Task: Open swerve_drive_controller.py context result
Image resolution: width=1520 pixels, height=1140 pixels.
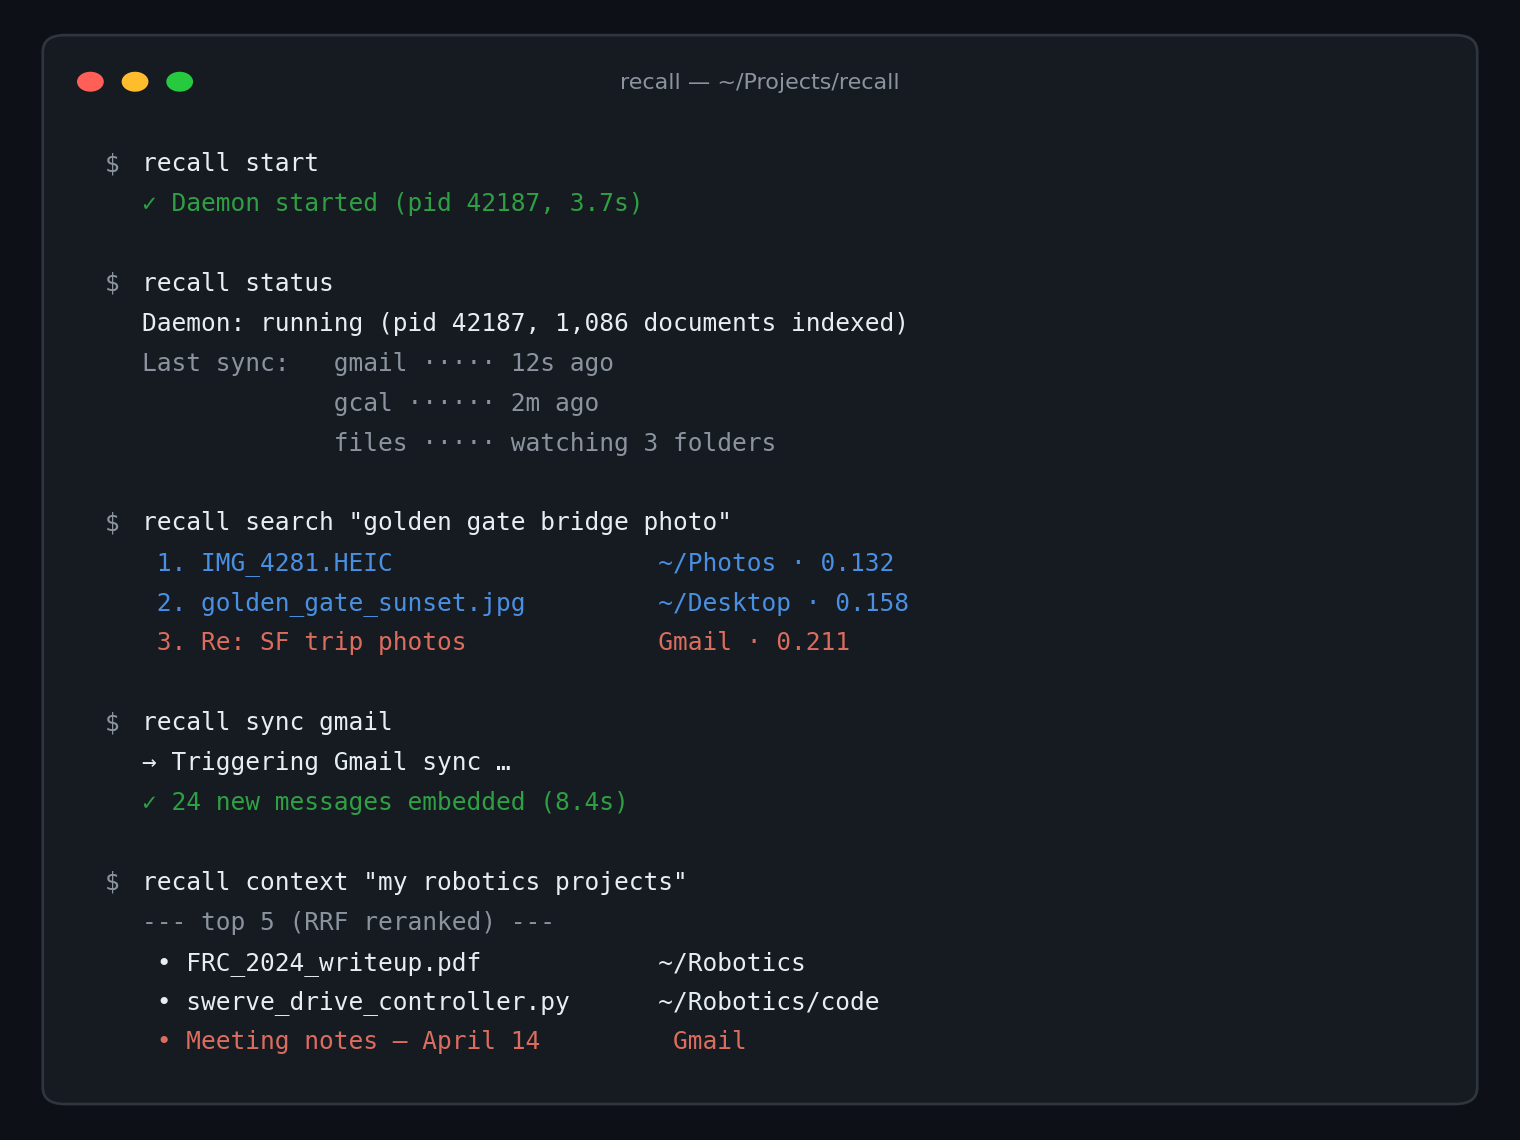Action: pyautogui.click(x=377, y=1002)
